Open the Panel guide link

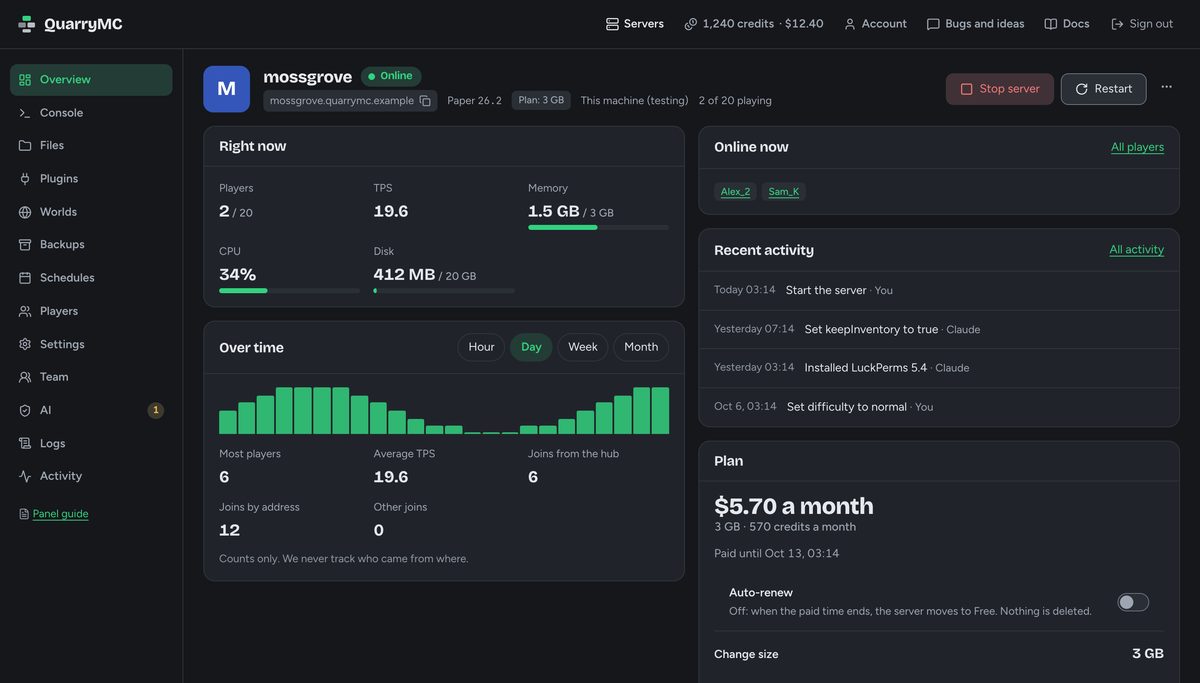60,514
